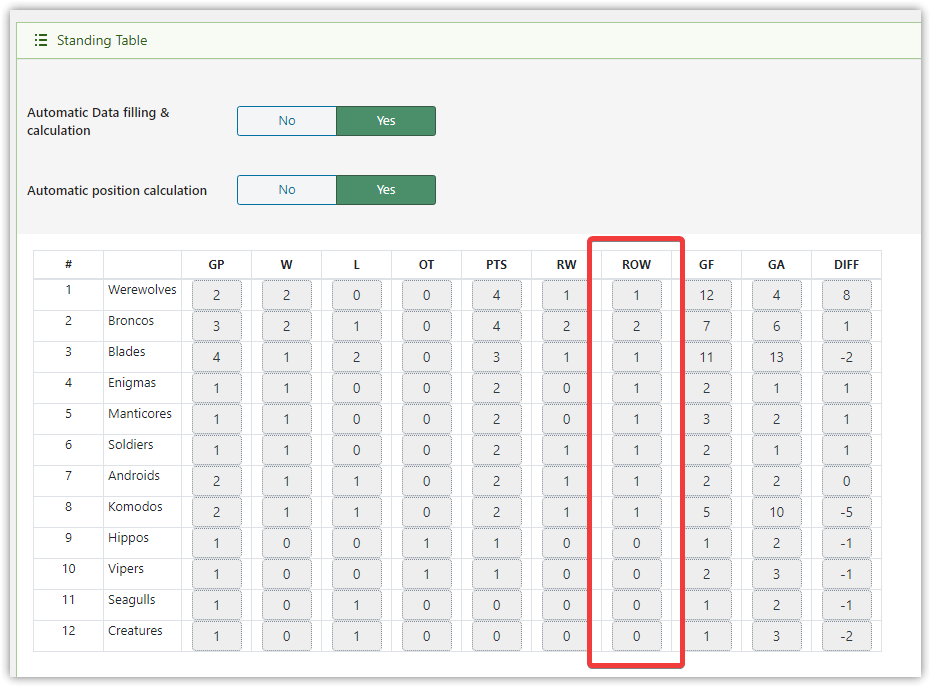Focus the PTS field for Hippos
The width and height of the screenshot is (931, 687).
(496, 543)
